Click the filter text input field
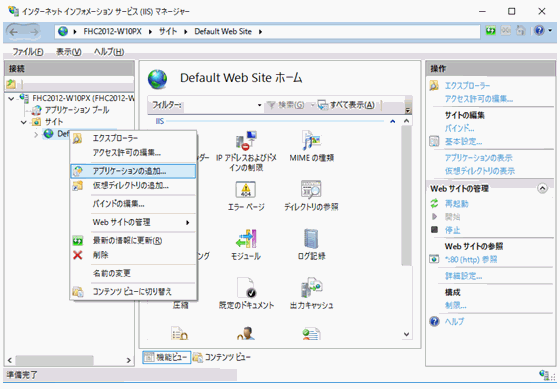 (x=219, y=105)
